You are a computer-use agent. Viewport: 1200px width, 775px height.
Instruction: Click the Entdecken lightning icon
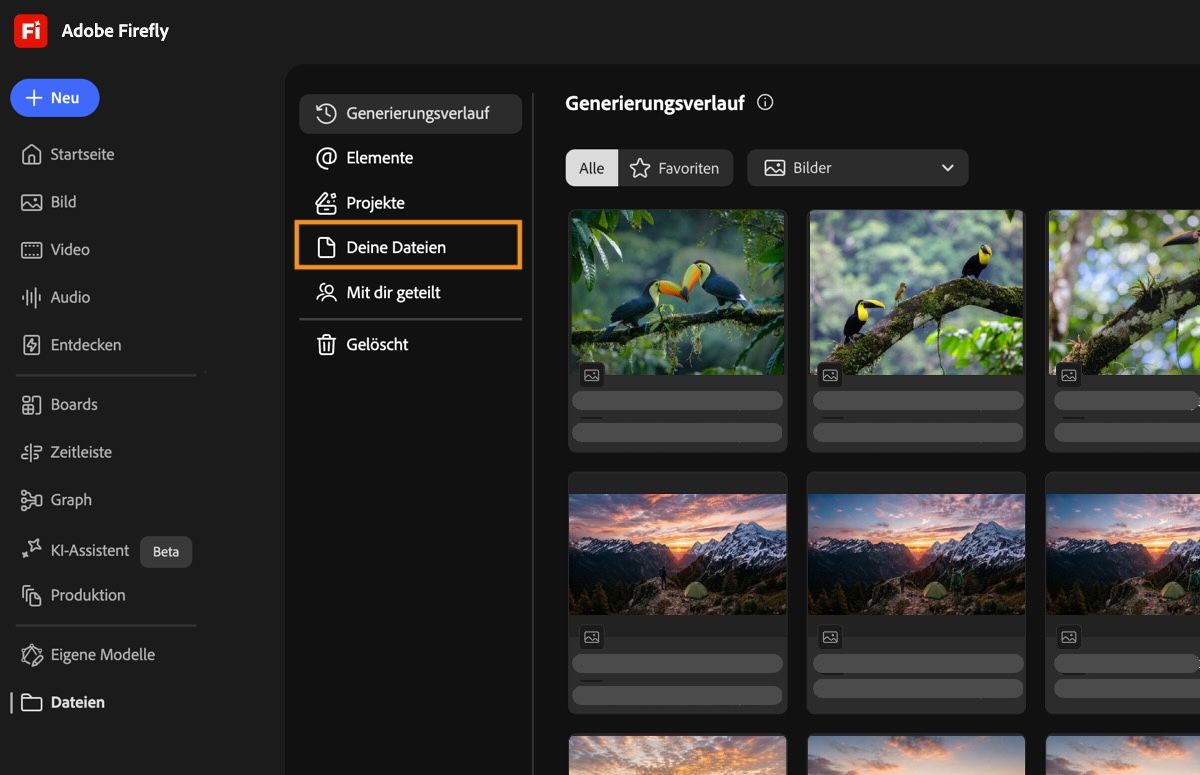[x=32, y=345]
